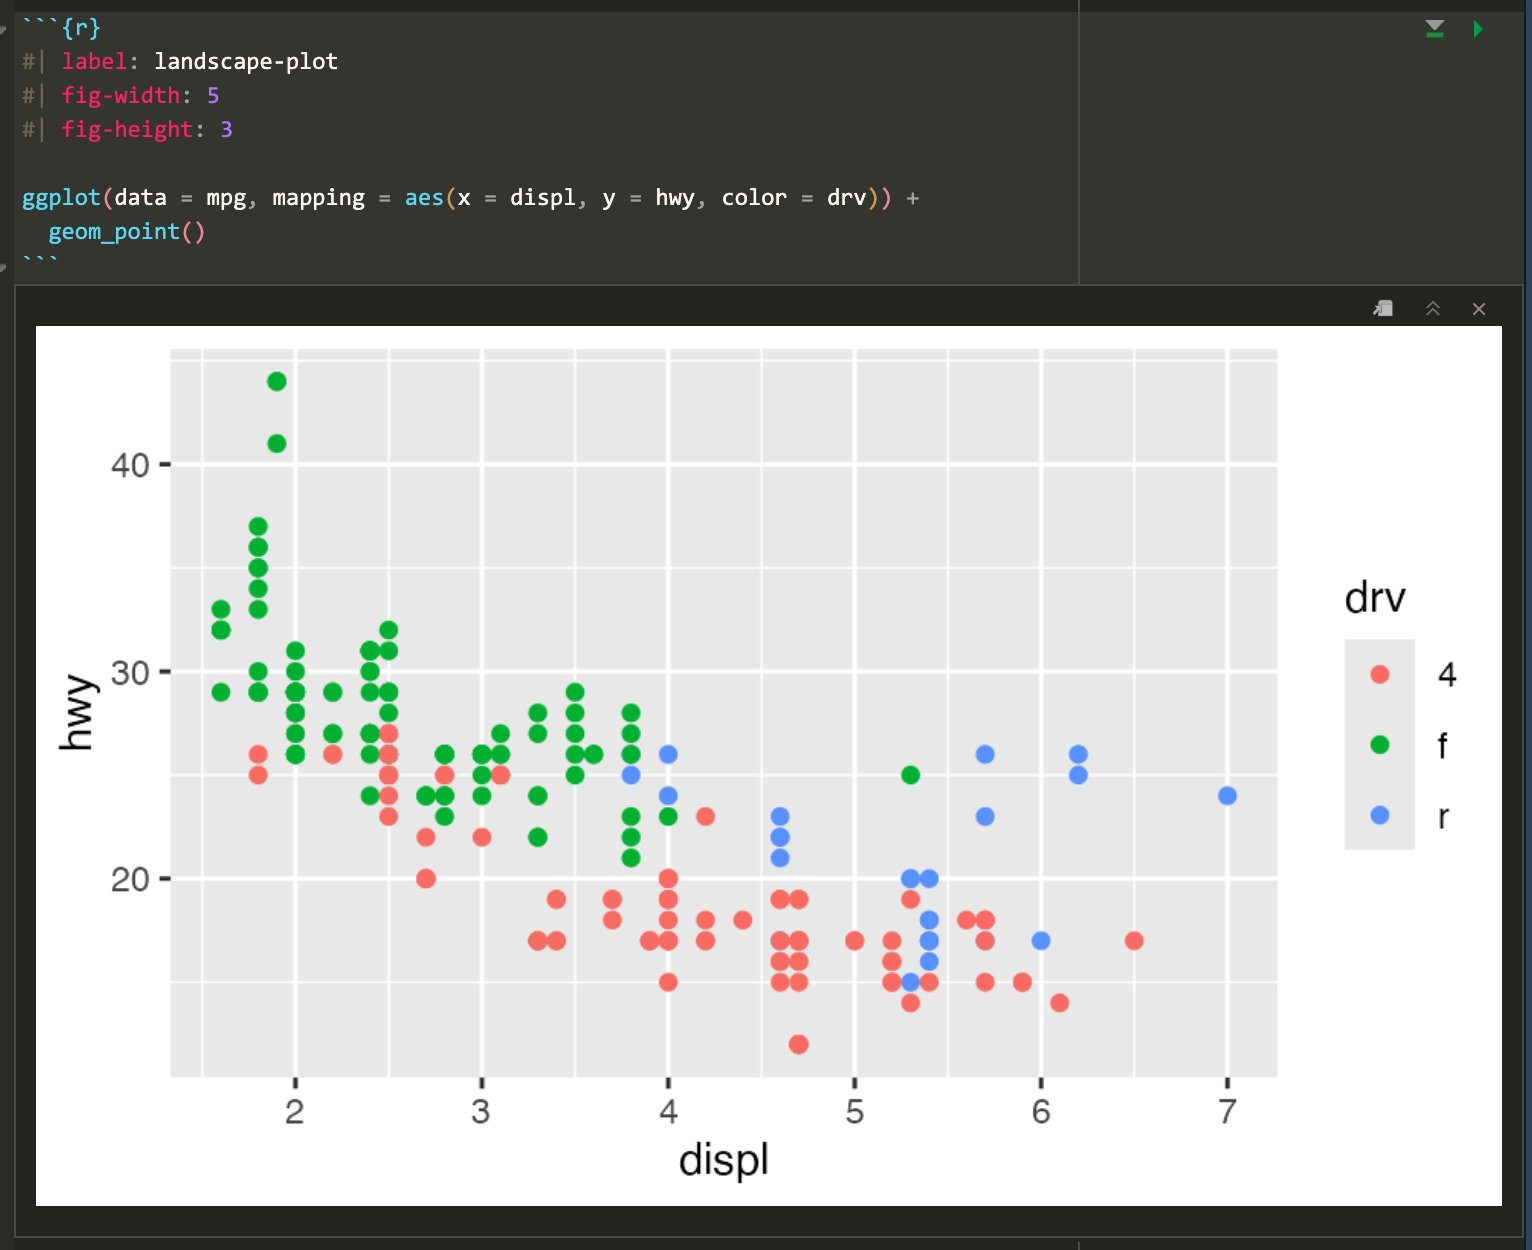Click the fold marker at the chunk's closing backticks
The image size is (1532, 1250).
pyautogui.click(x=4, y=266)
